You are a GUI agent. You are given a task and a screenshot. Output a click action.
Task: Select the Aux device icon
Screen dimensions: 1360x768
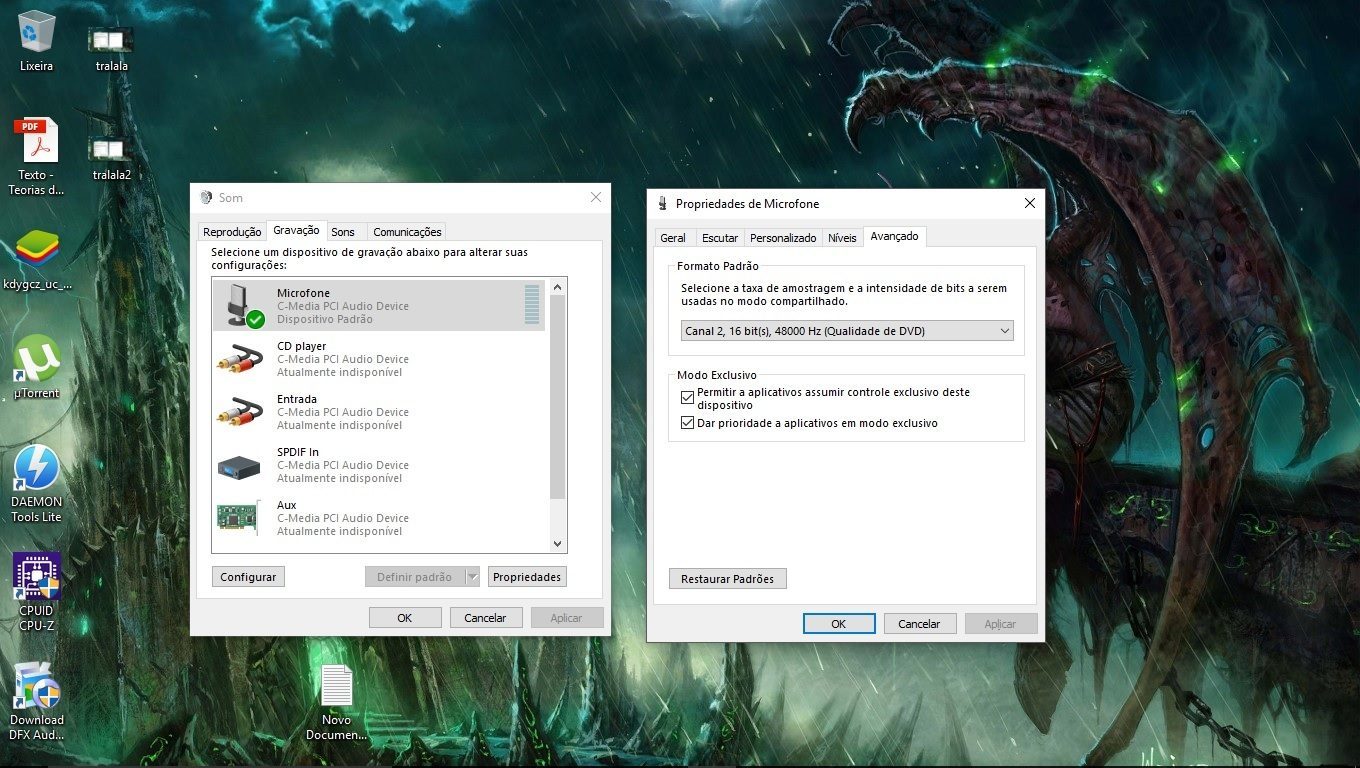(x=239, y=517)
